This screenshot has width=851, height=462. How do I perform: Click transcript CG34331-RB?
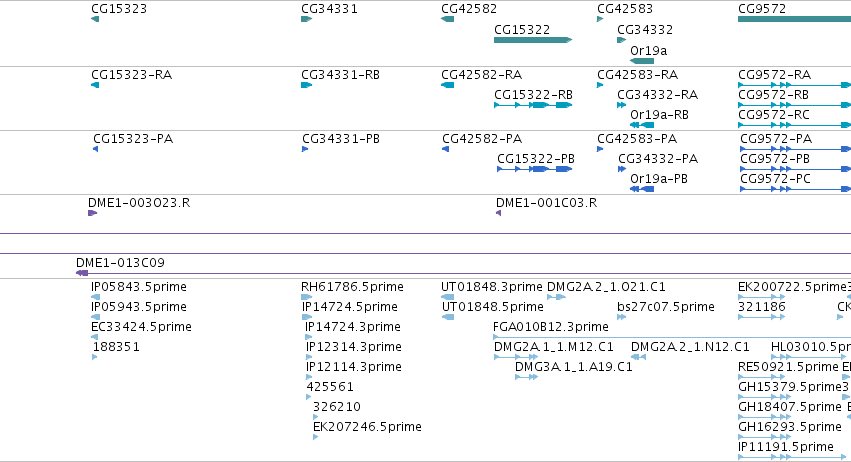click(340, 75)
